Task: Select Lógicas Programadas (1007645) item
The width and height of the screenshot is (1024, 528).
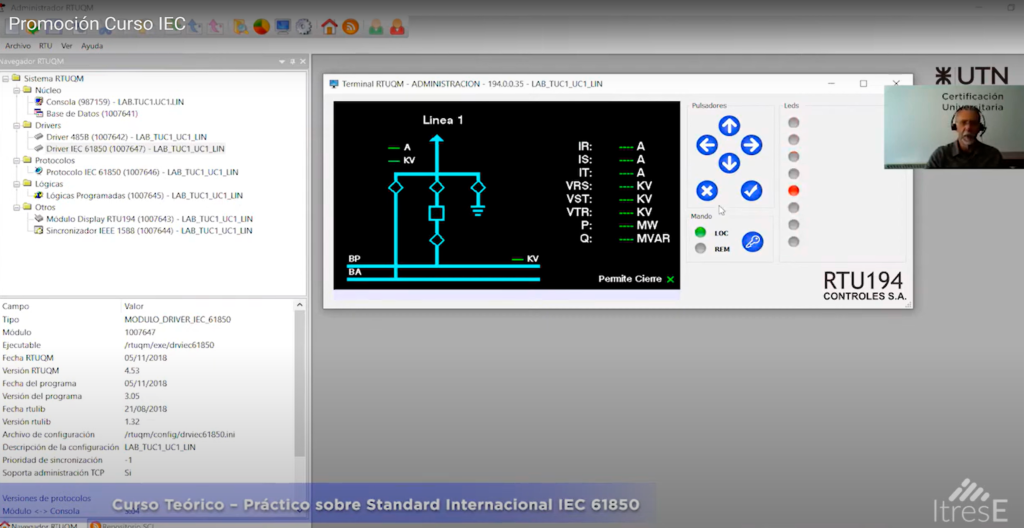Action: point(144,195)
